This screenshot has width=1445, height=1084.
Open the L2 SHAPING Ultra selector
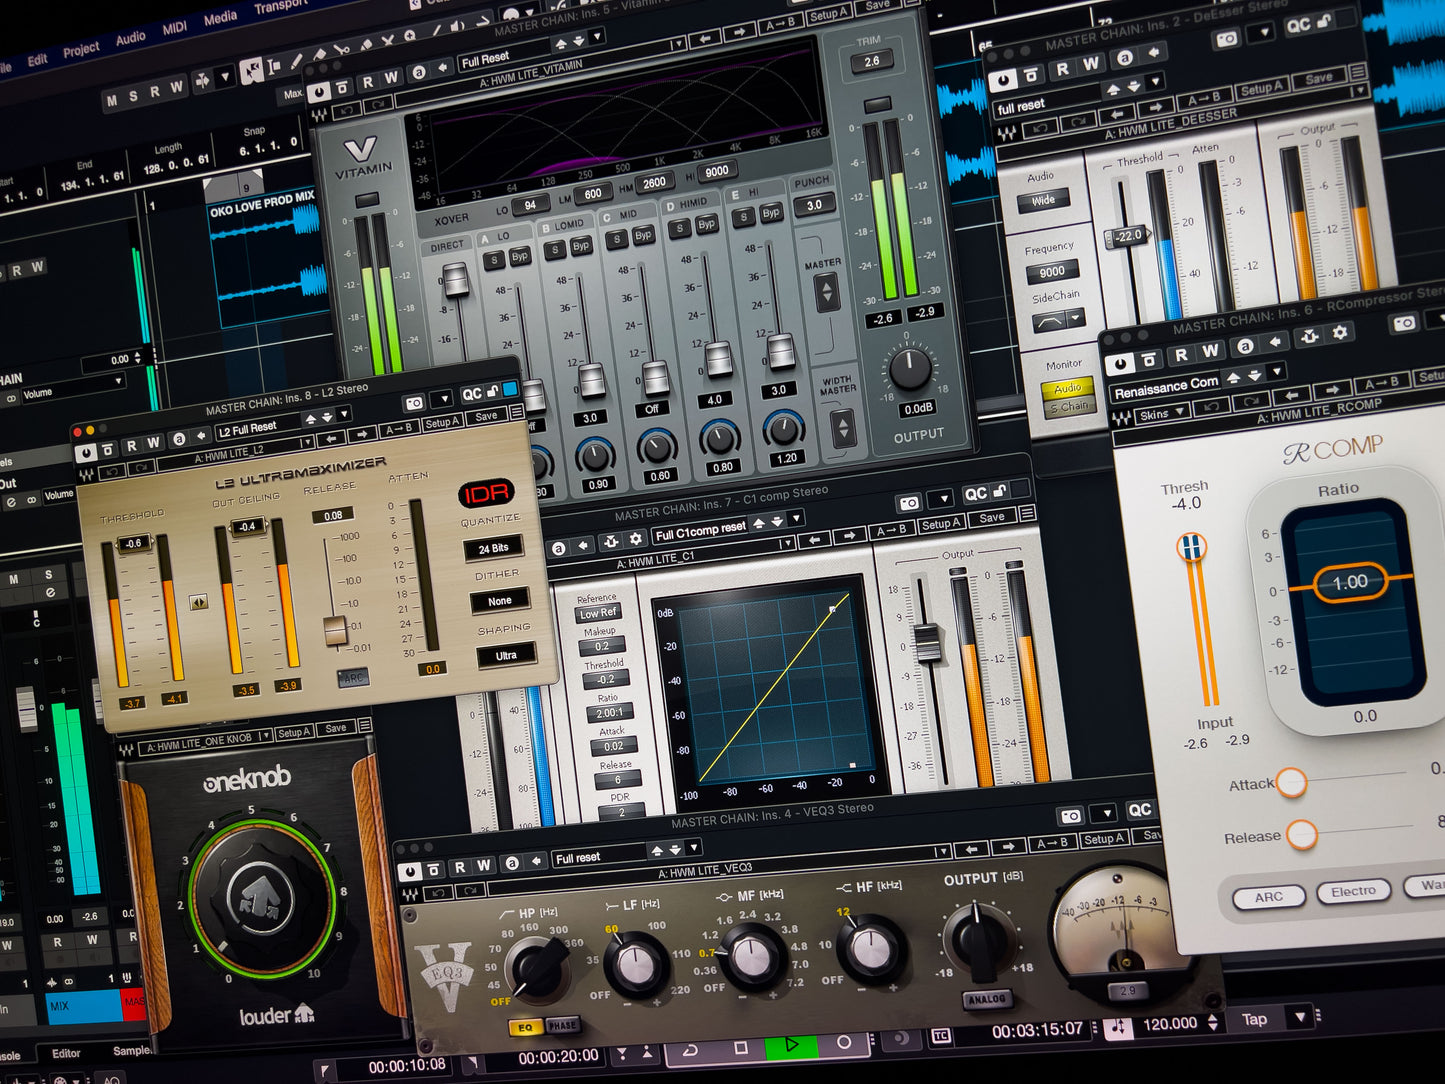point(506,655)
